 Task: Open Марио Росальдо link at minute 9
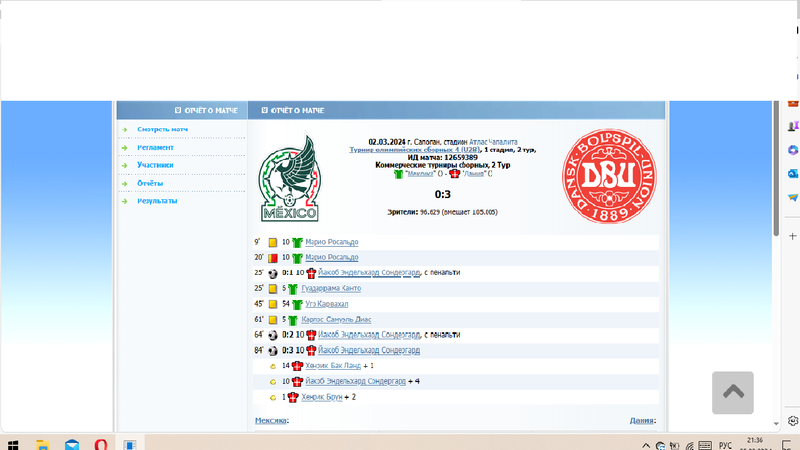pyautogui.click(x=332, y=242)
